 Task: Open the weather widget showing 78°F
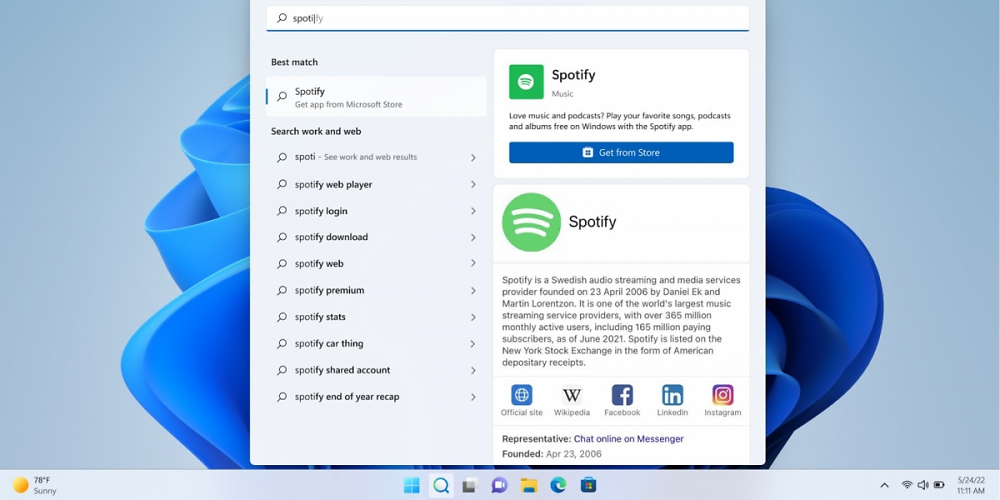tap(35, 485)
